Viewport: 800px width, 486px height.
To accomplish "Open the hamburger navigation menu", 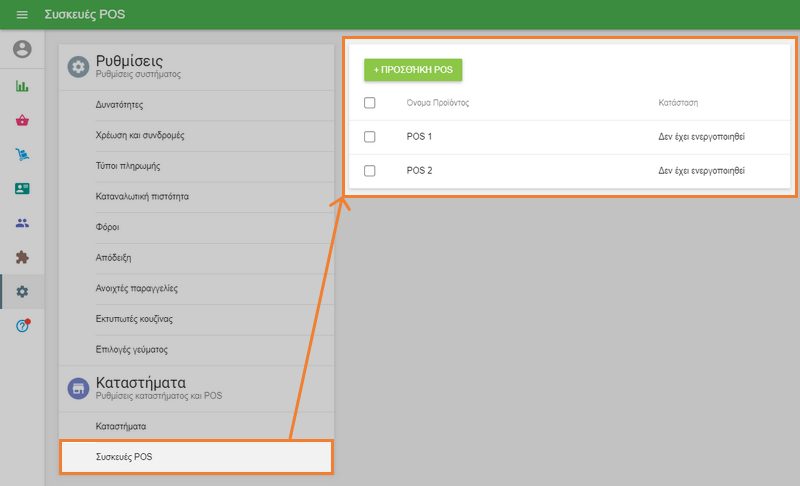I will (22, 15).
